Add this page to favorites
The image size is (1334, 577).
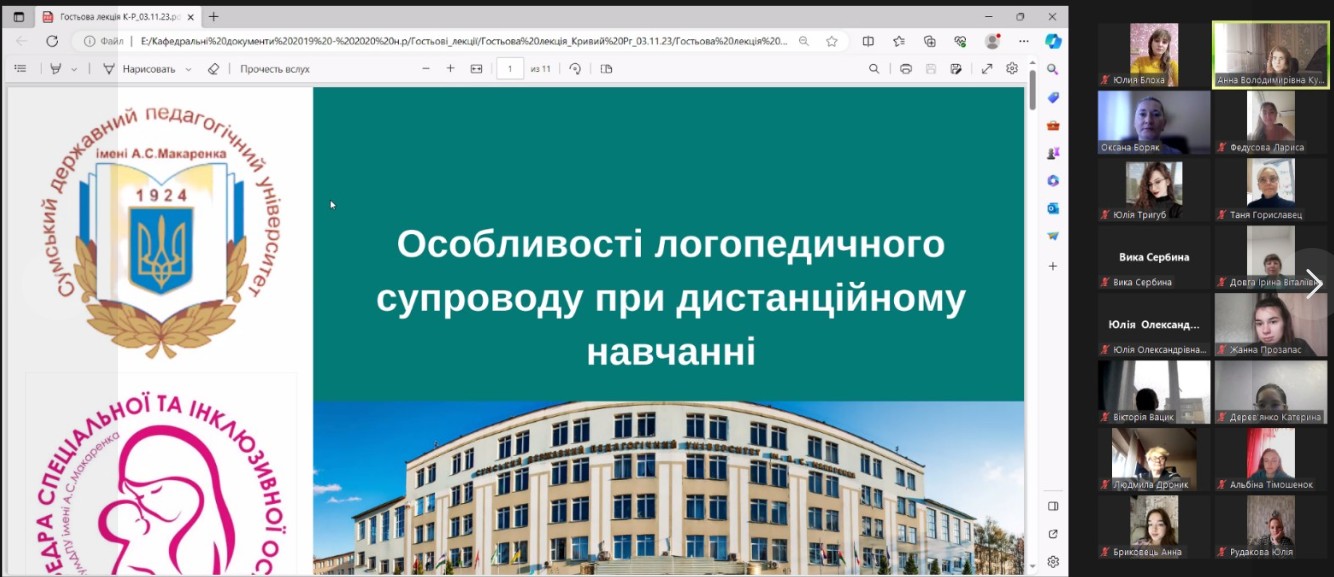832,41
